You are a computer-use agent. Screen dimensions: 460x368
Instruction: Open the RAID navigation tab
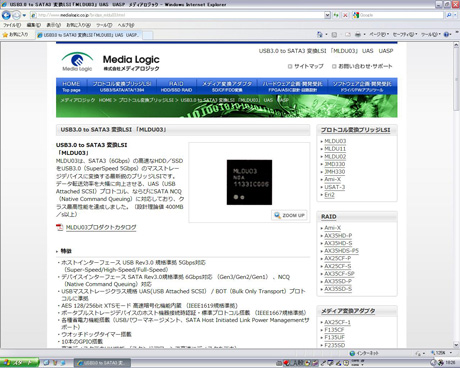coord(176,86)
